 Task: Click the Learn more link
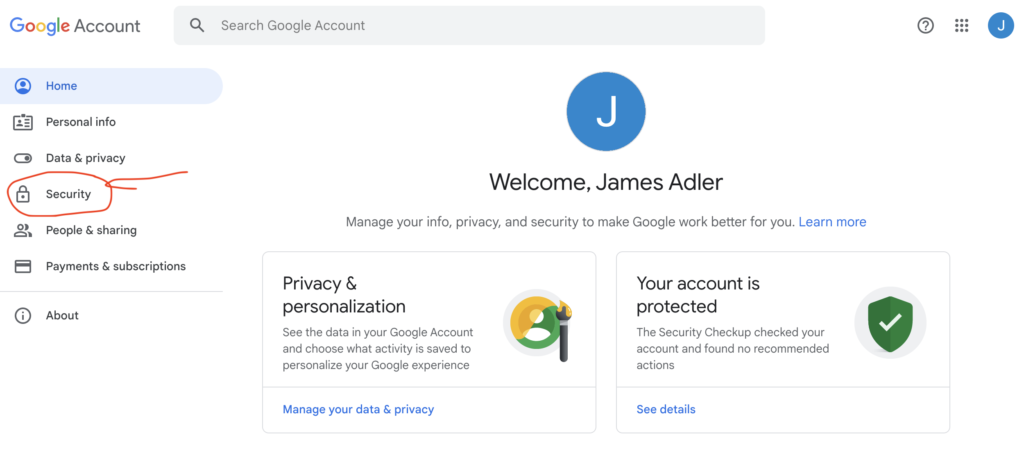point(832,222)
